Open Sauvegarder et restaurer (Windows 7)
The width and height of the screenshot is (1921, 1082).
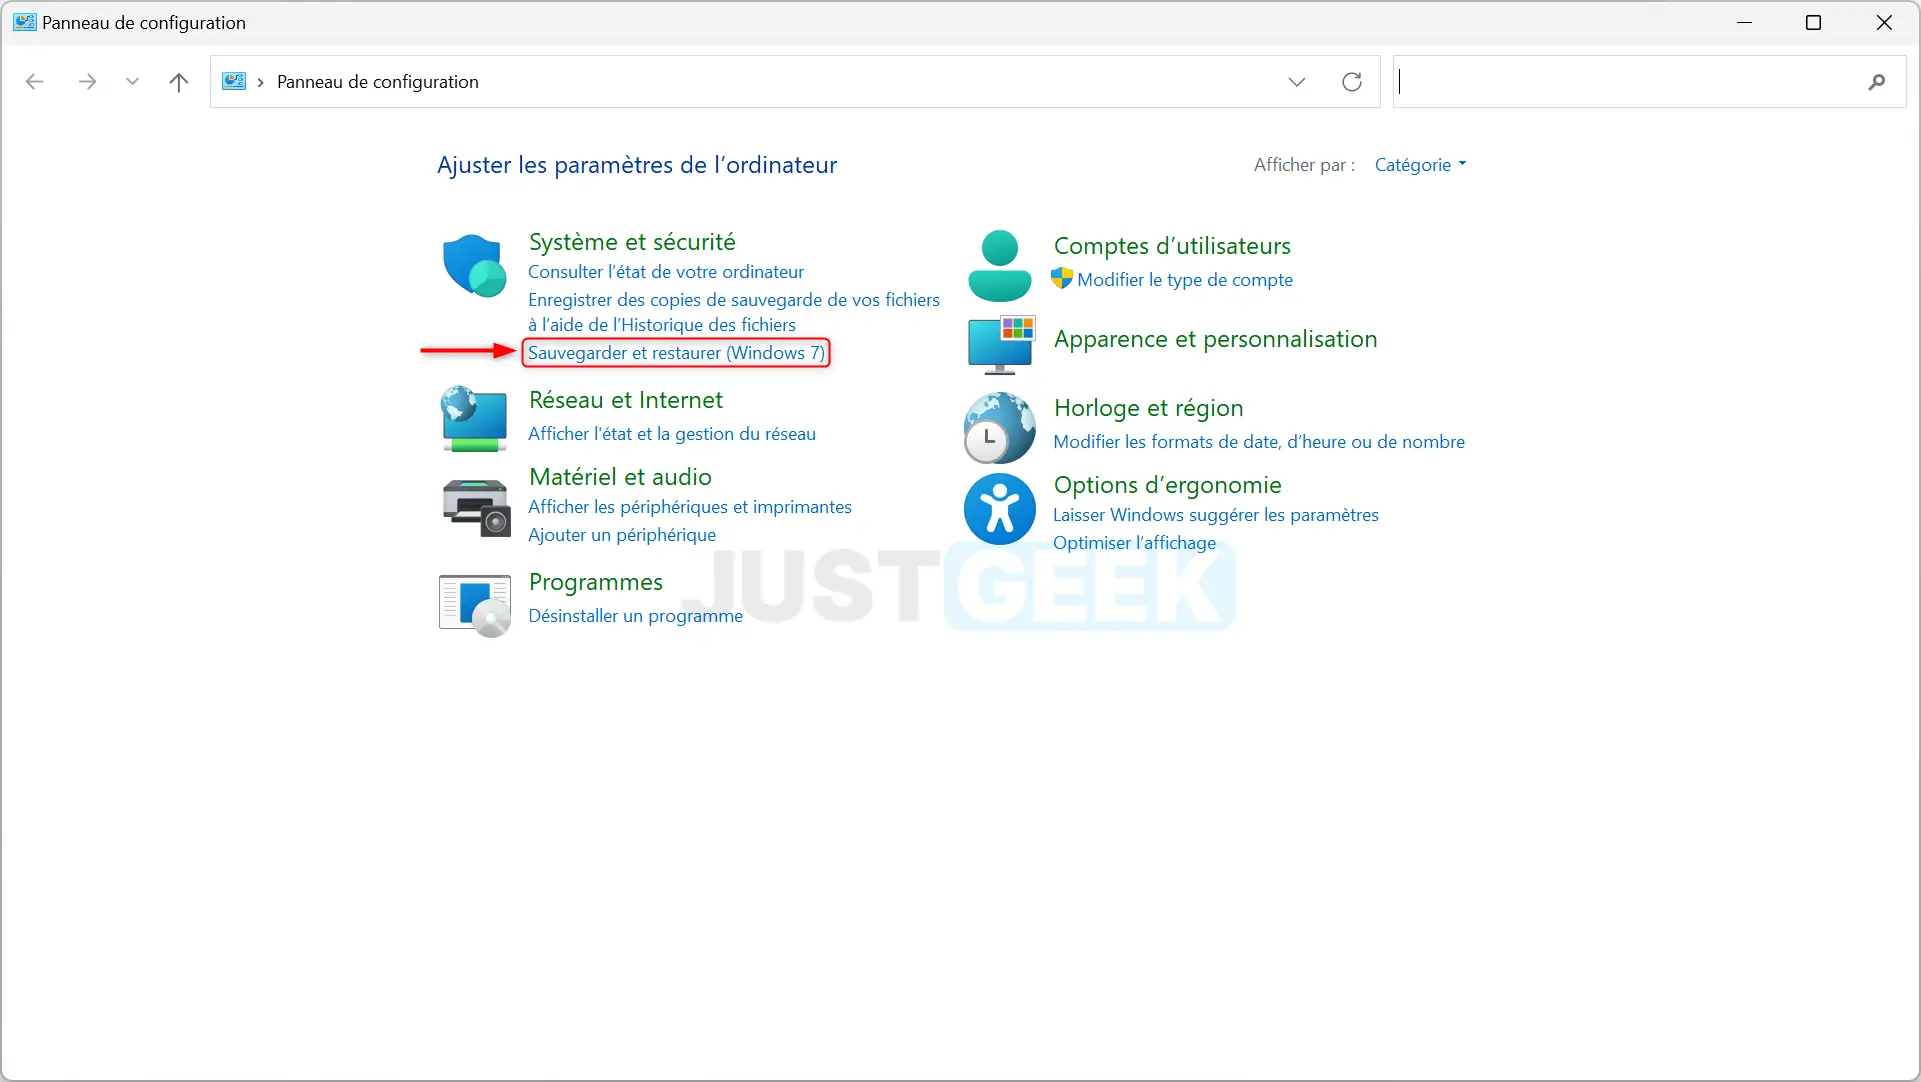point(676,353)
